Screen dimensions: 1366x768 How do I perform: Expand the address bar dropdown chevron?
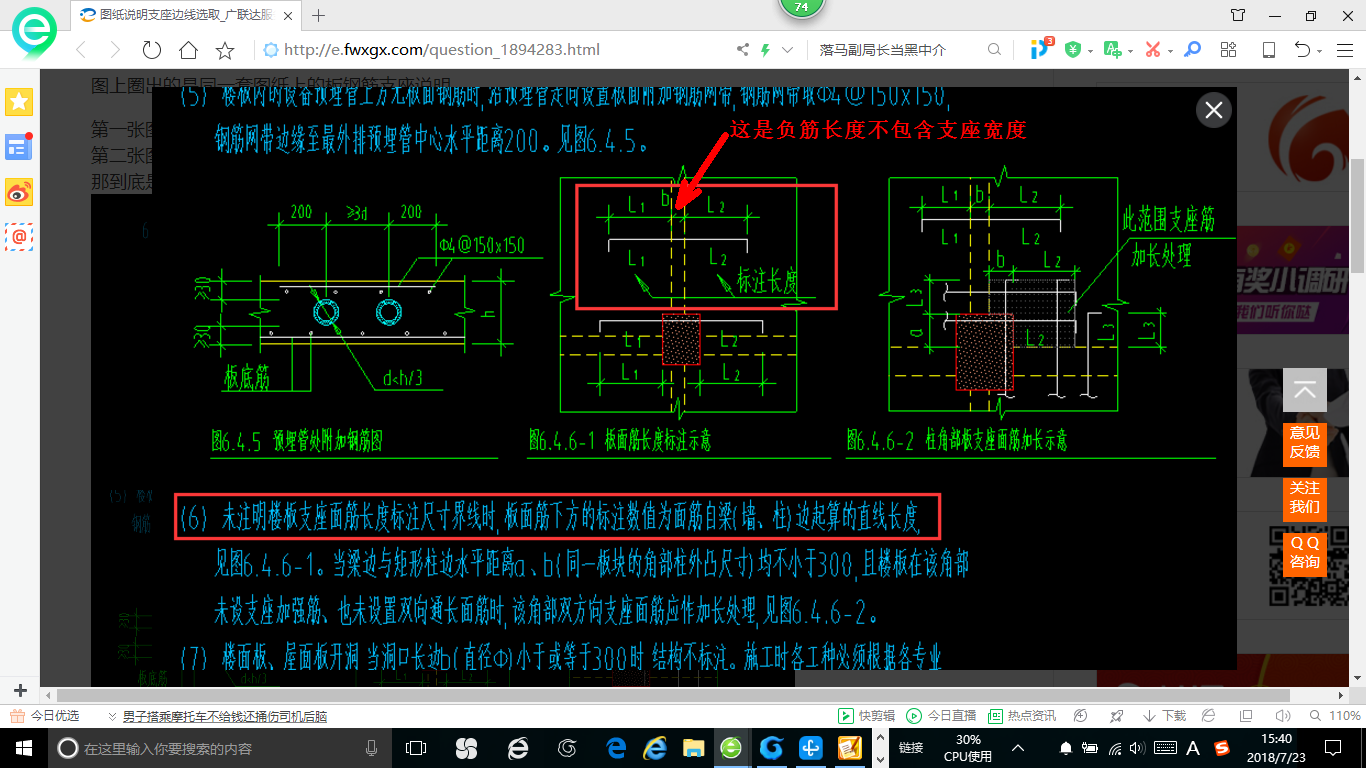(x=788, y=50)
